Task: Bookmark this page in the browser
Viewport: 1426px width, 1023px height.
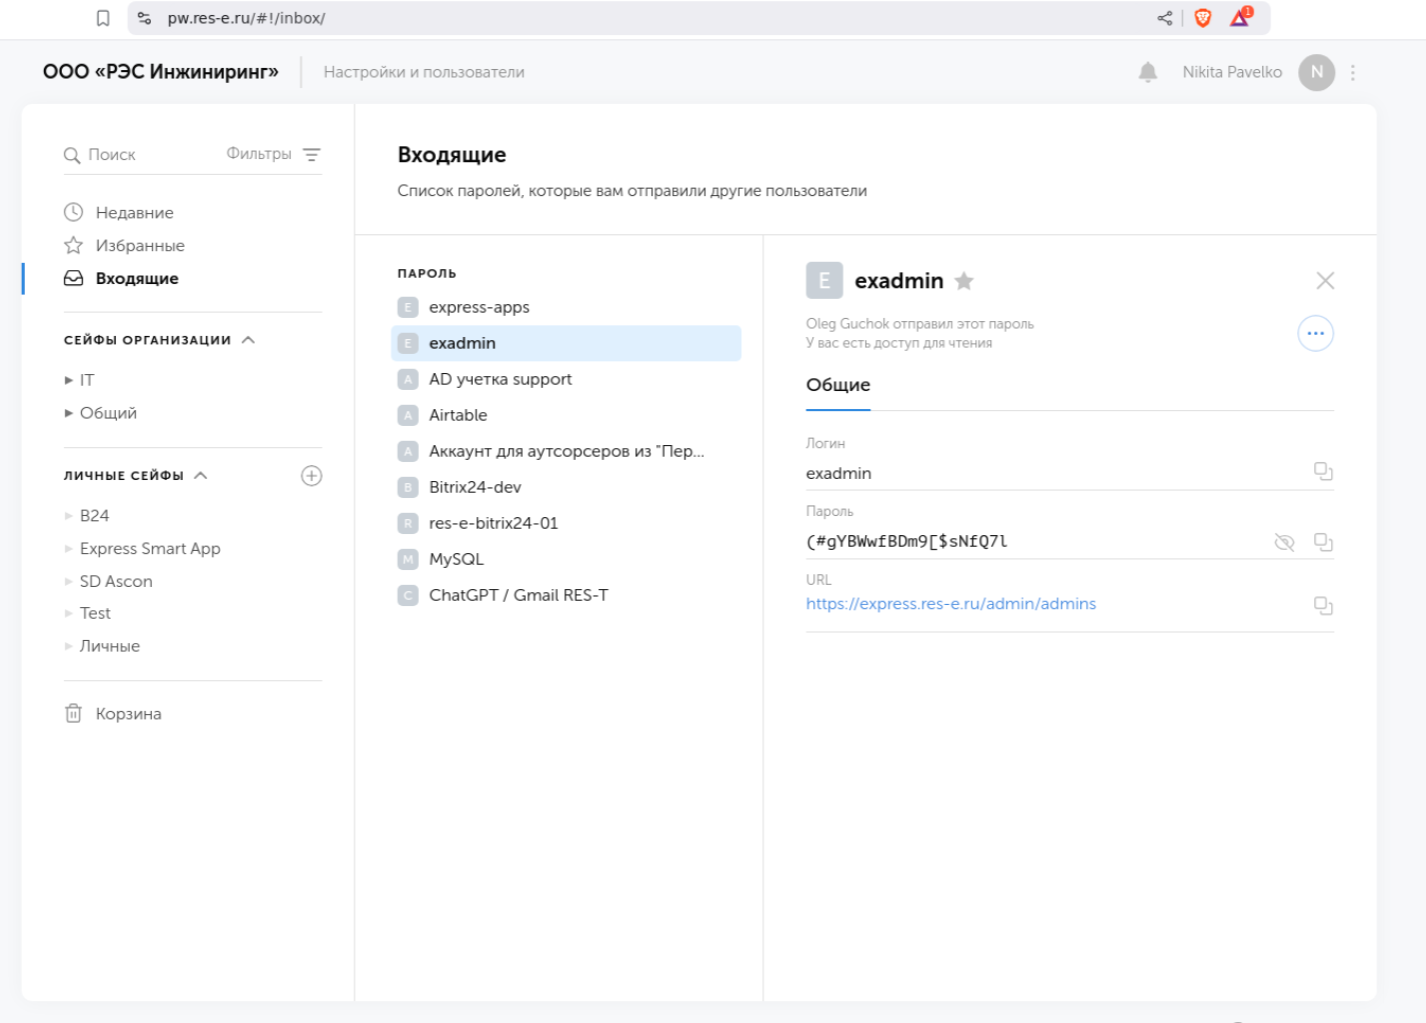Action: pos(103,18)
